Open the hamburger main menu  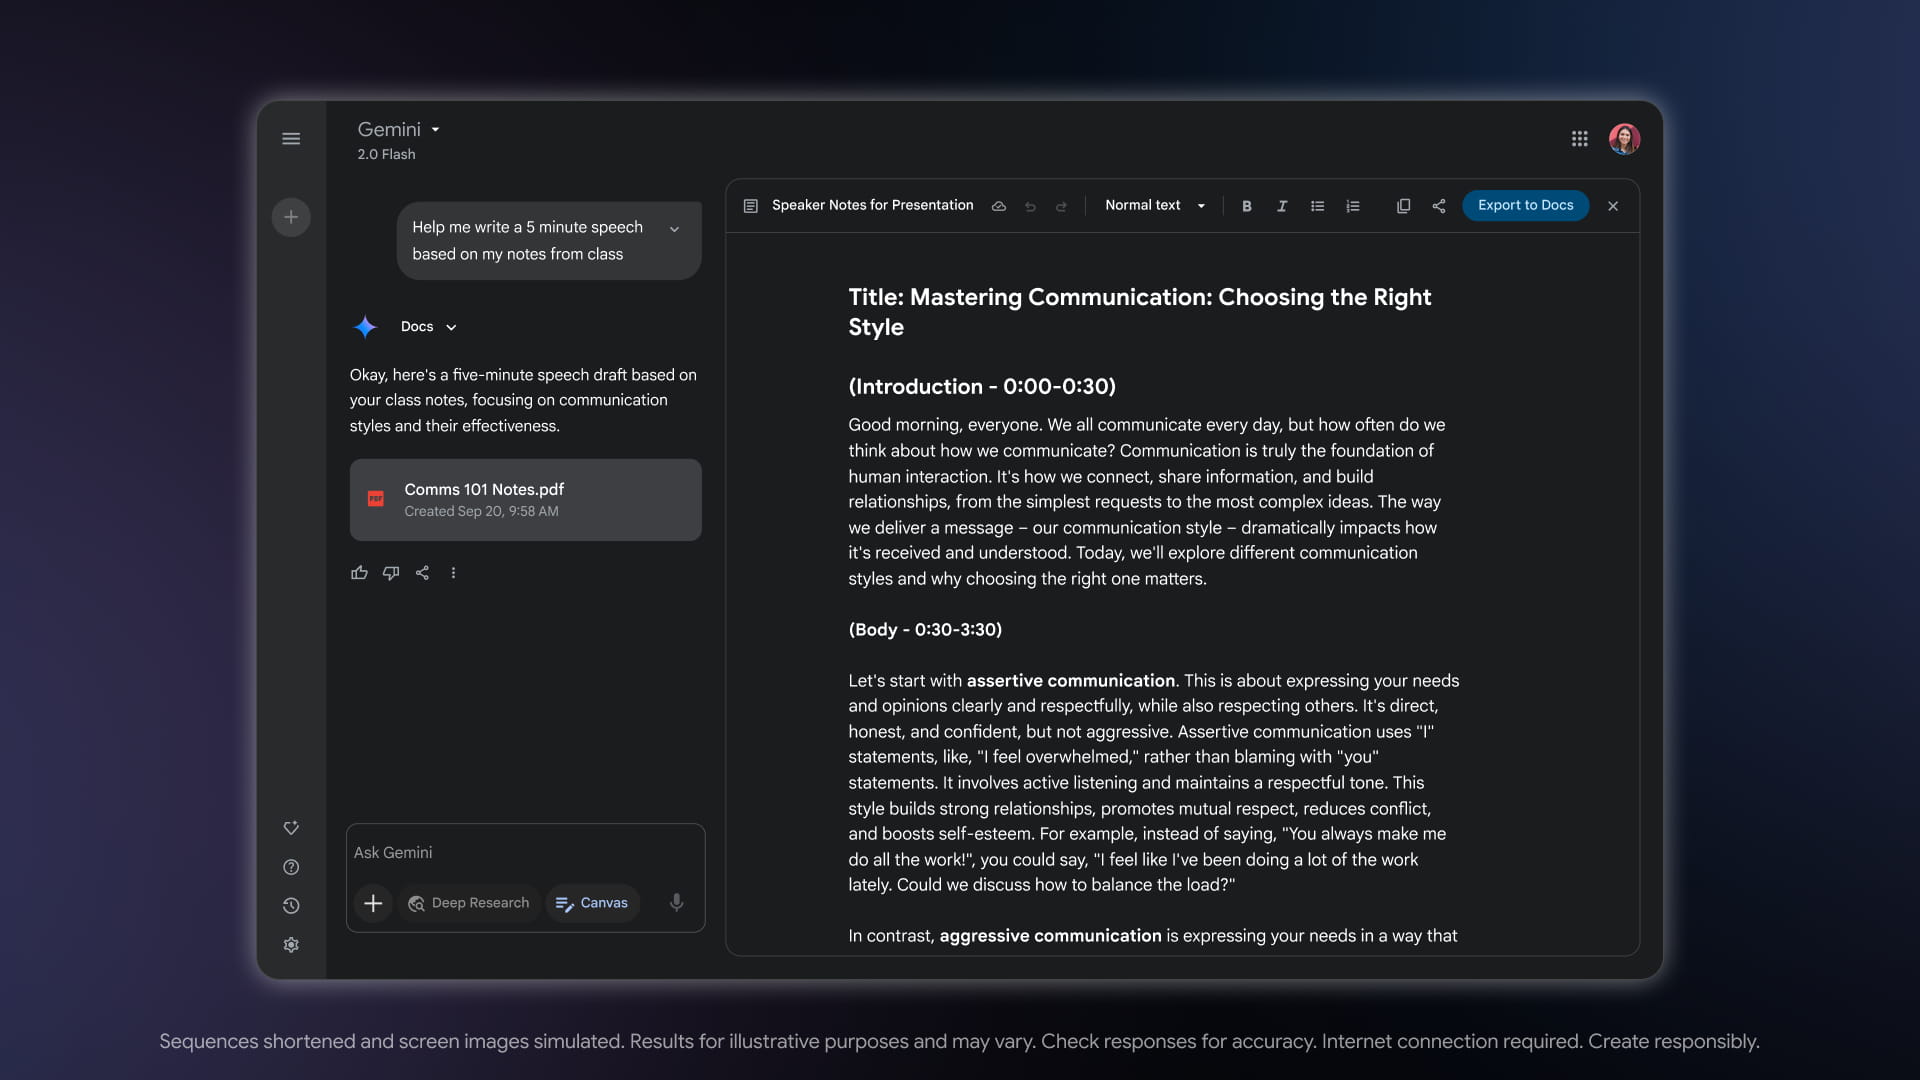click(291, 139)
